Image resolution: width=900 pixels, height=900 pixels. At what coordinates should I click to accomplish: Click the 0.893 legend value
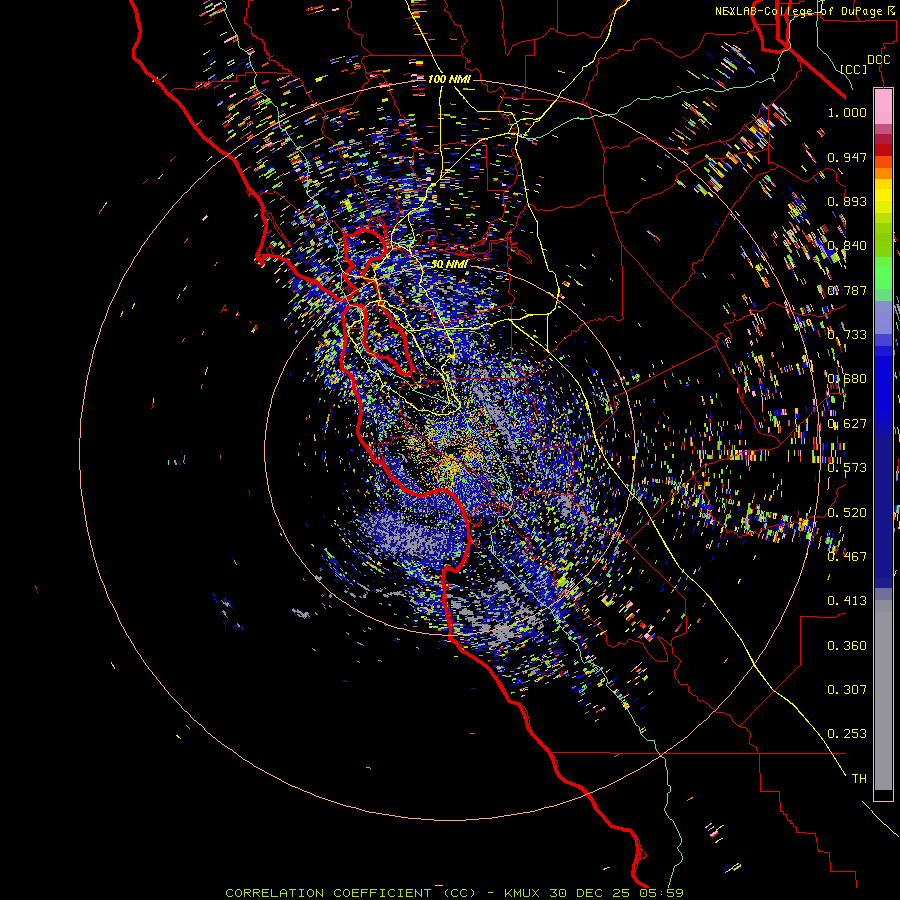[847, 201]
